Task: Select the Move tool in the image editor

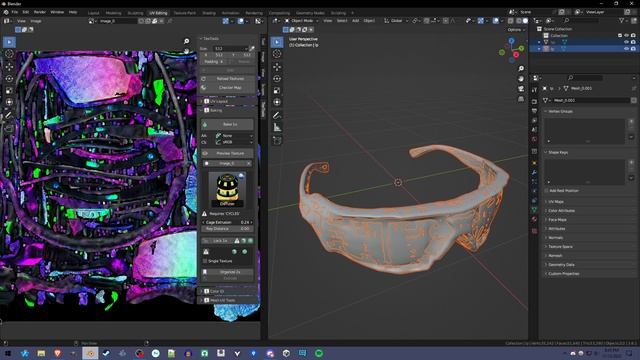Action: [x=9, y=67]
